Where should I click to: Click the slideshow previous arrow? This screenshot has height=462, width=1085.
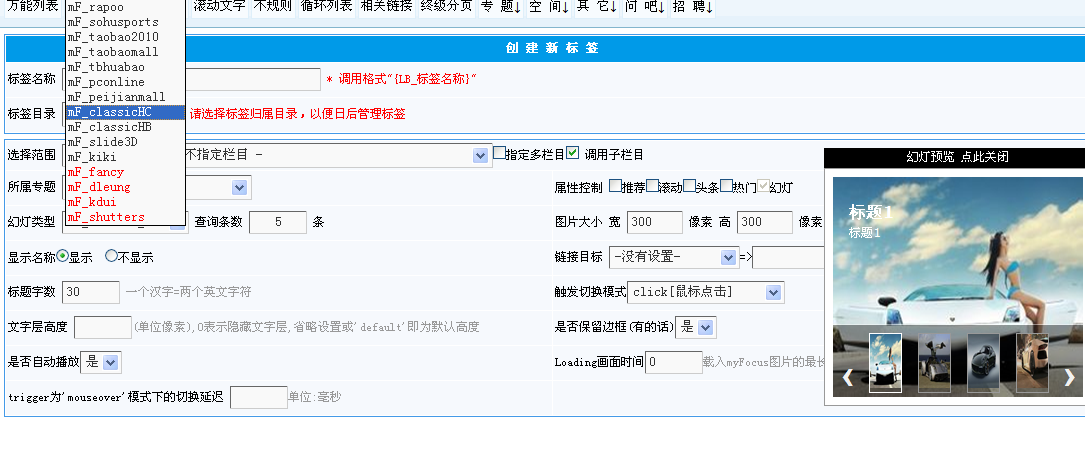tap(847, 377)
